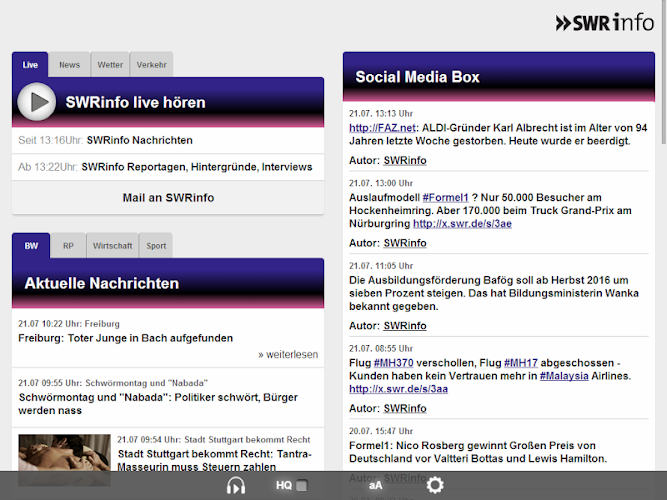The height and width of the screenshot is (500, 667).
Task: Click weiterlesen under Freiburg article
Action: pos(288,354)
